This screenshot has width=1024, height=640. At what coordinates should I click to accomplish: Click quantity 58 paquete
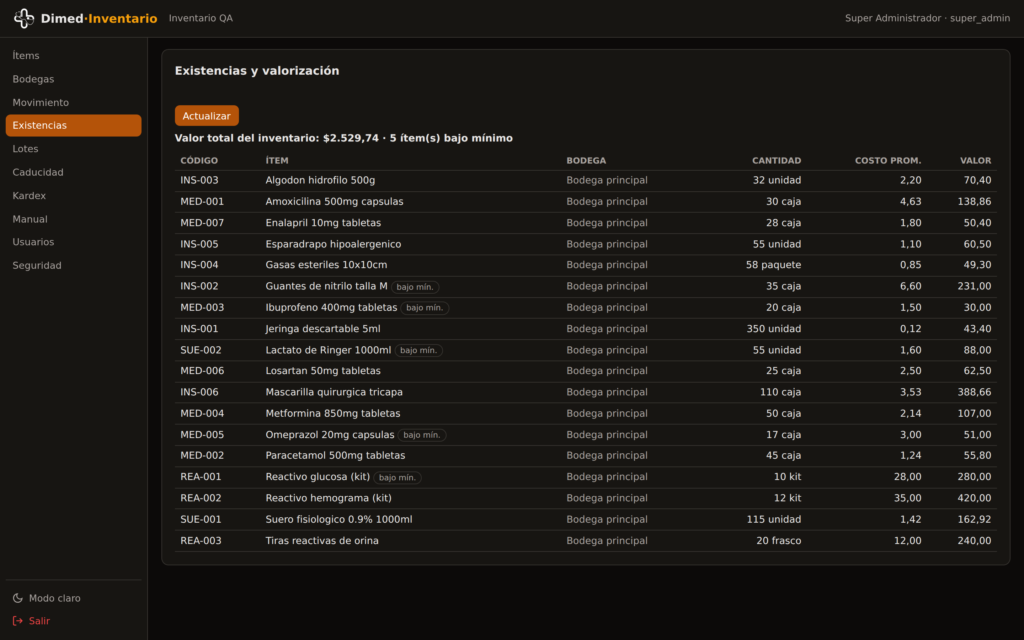pos(773,265)
